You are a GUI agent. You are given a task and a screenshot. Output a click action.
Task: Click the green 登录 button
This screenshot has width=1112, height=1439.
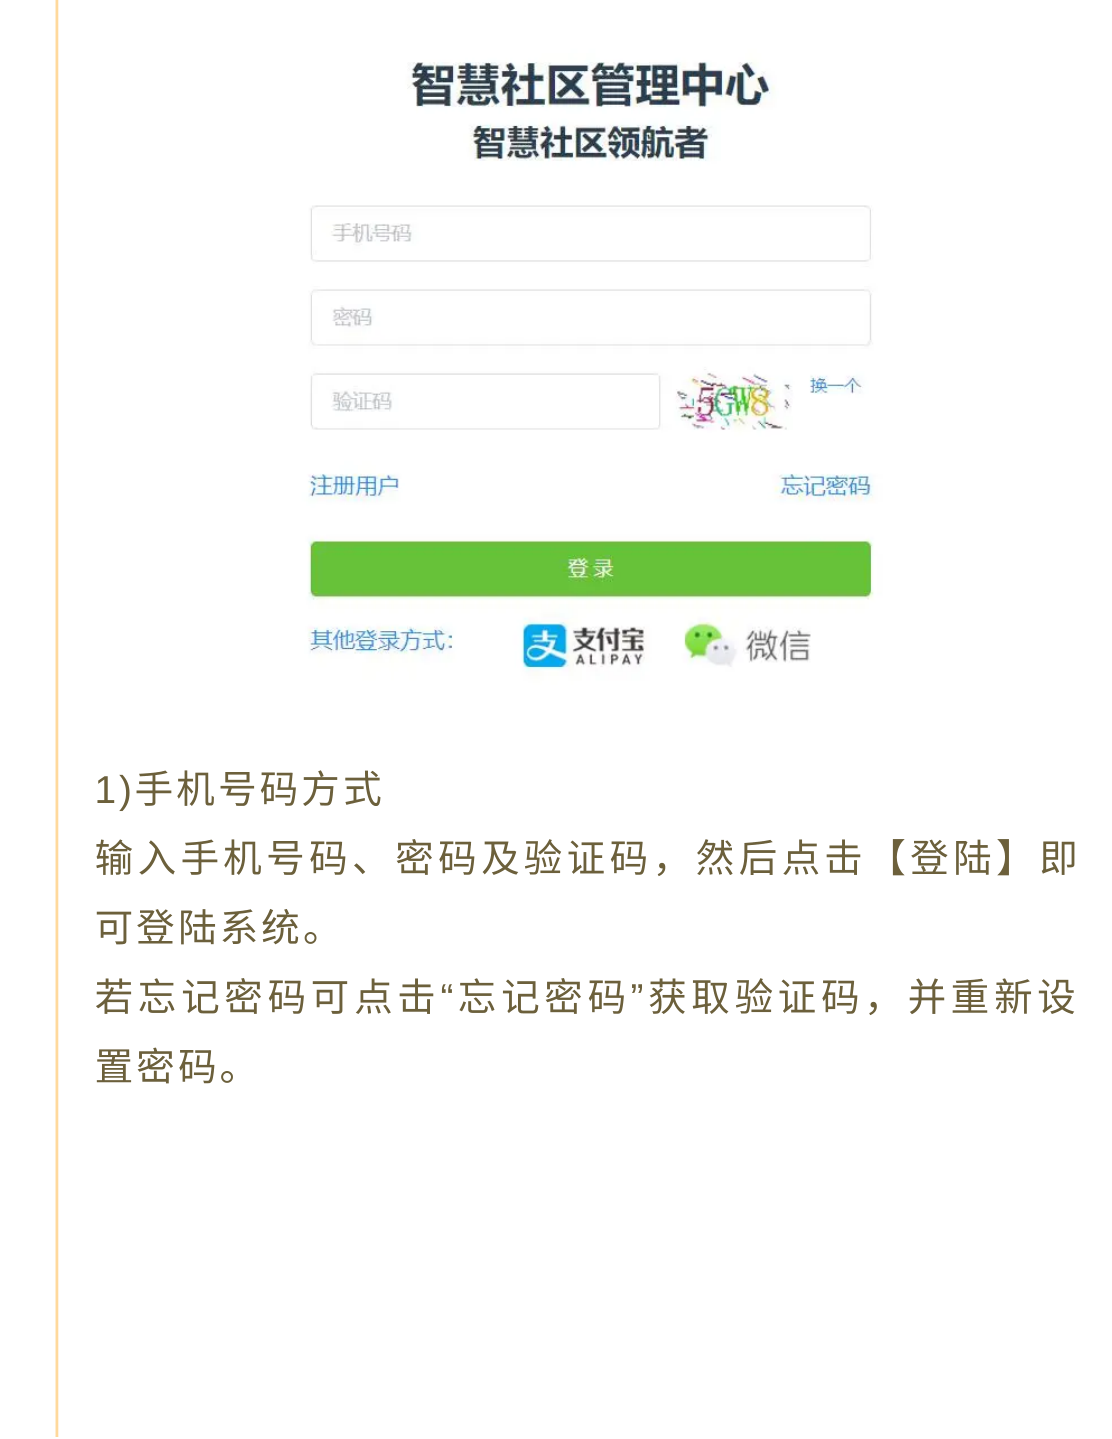click(x=590, y=569)
